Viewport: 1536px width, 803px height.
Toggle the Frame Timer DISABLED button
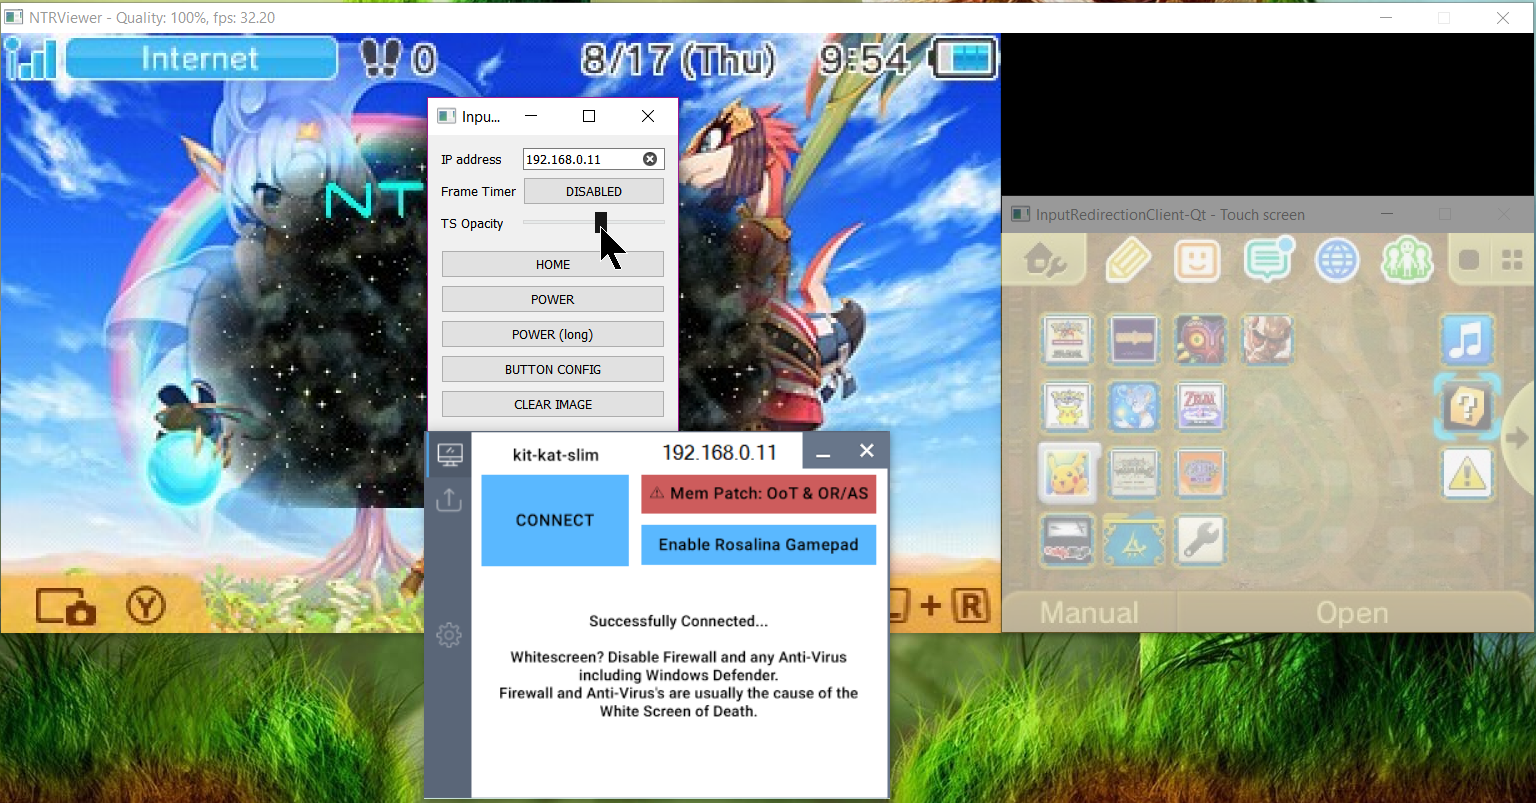tap(593, 191)
